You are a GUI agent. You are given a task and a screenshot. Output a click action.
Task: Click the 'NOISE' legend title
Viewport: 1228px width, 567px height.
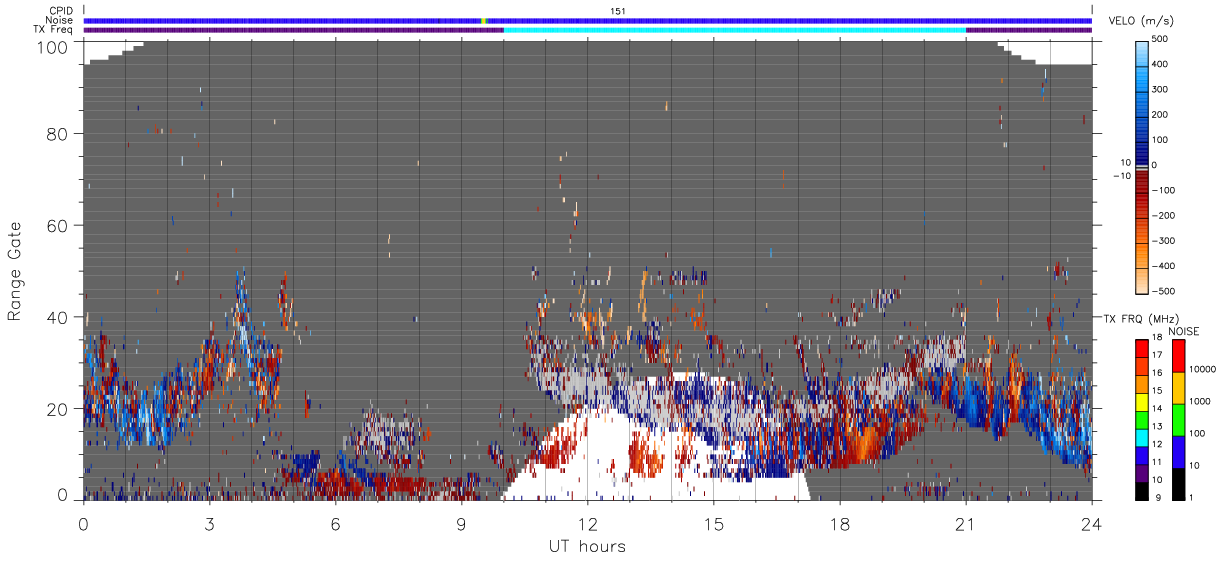pos(1184,331)
